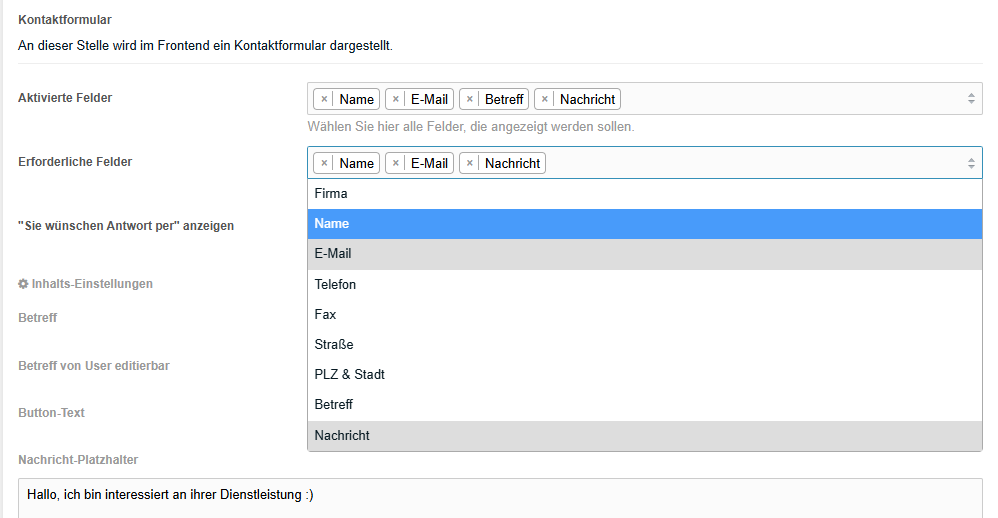The height and width of the screenshot is (518, 998).
Task: Click Nachricht at the list bottom
Action: click(x=645, y=435)
